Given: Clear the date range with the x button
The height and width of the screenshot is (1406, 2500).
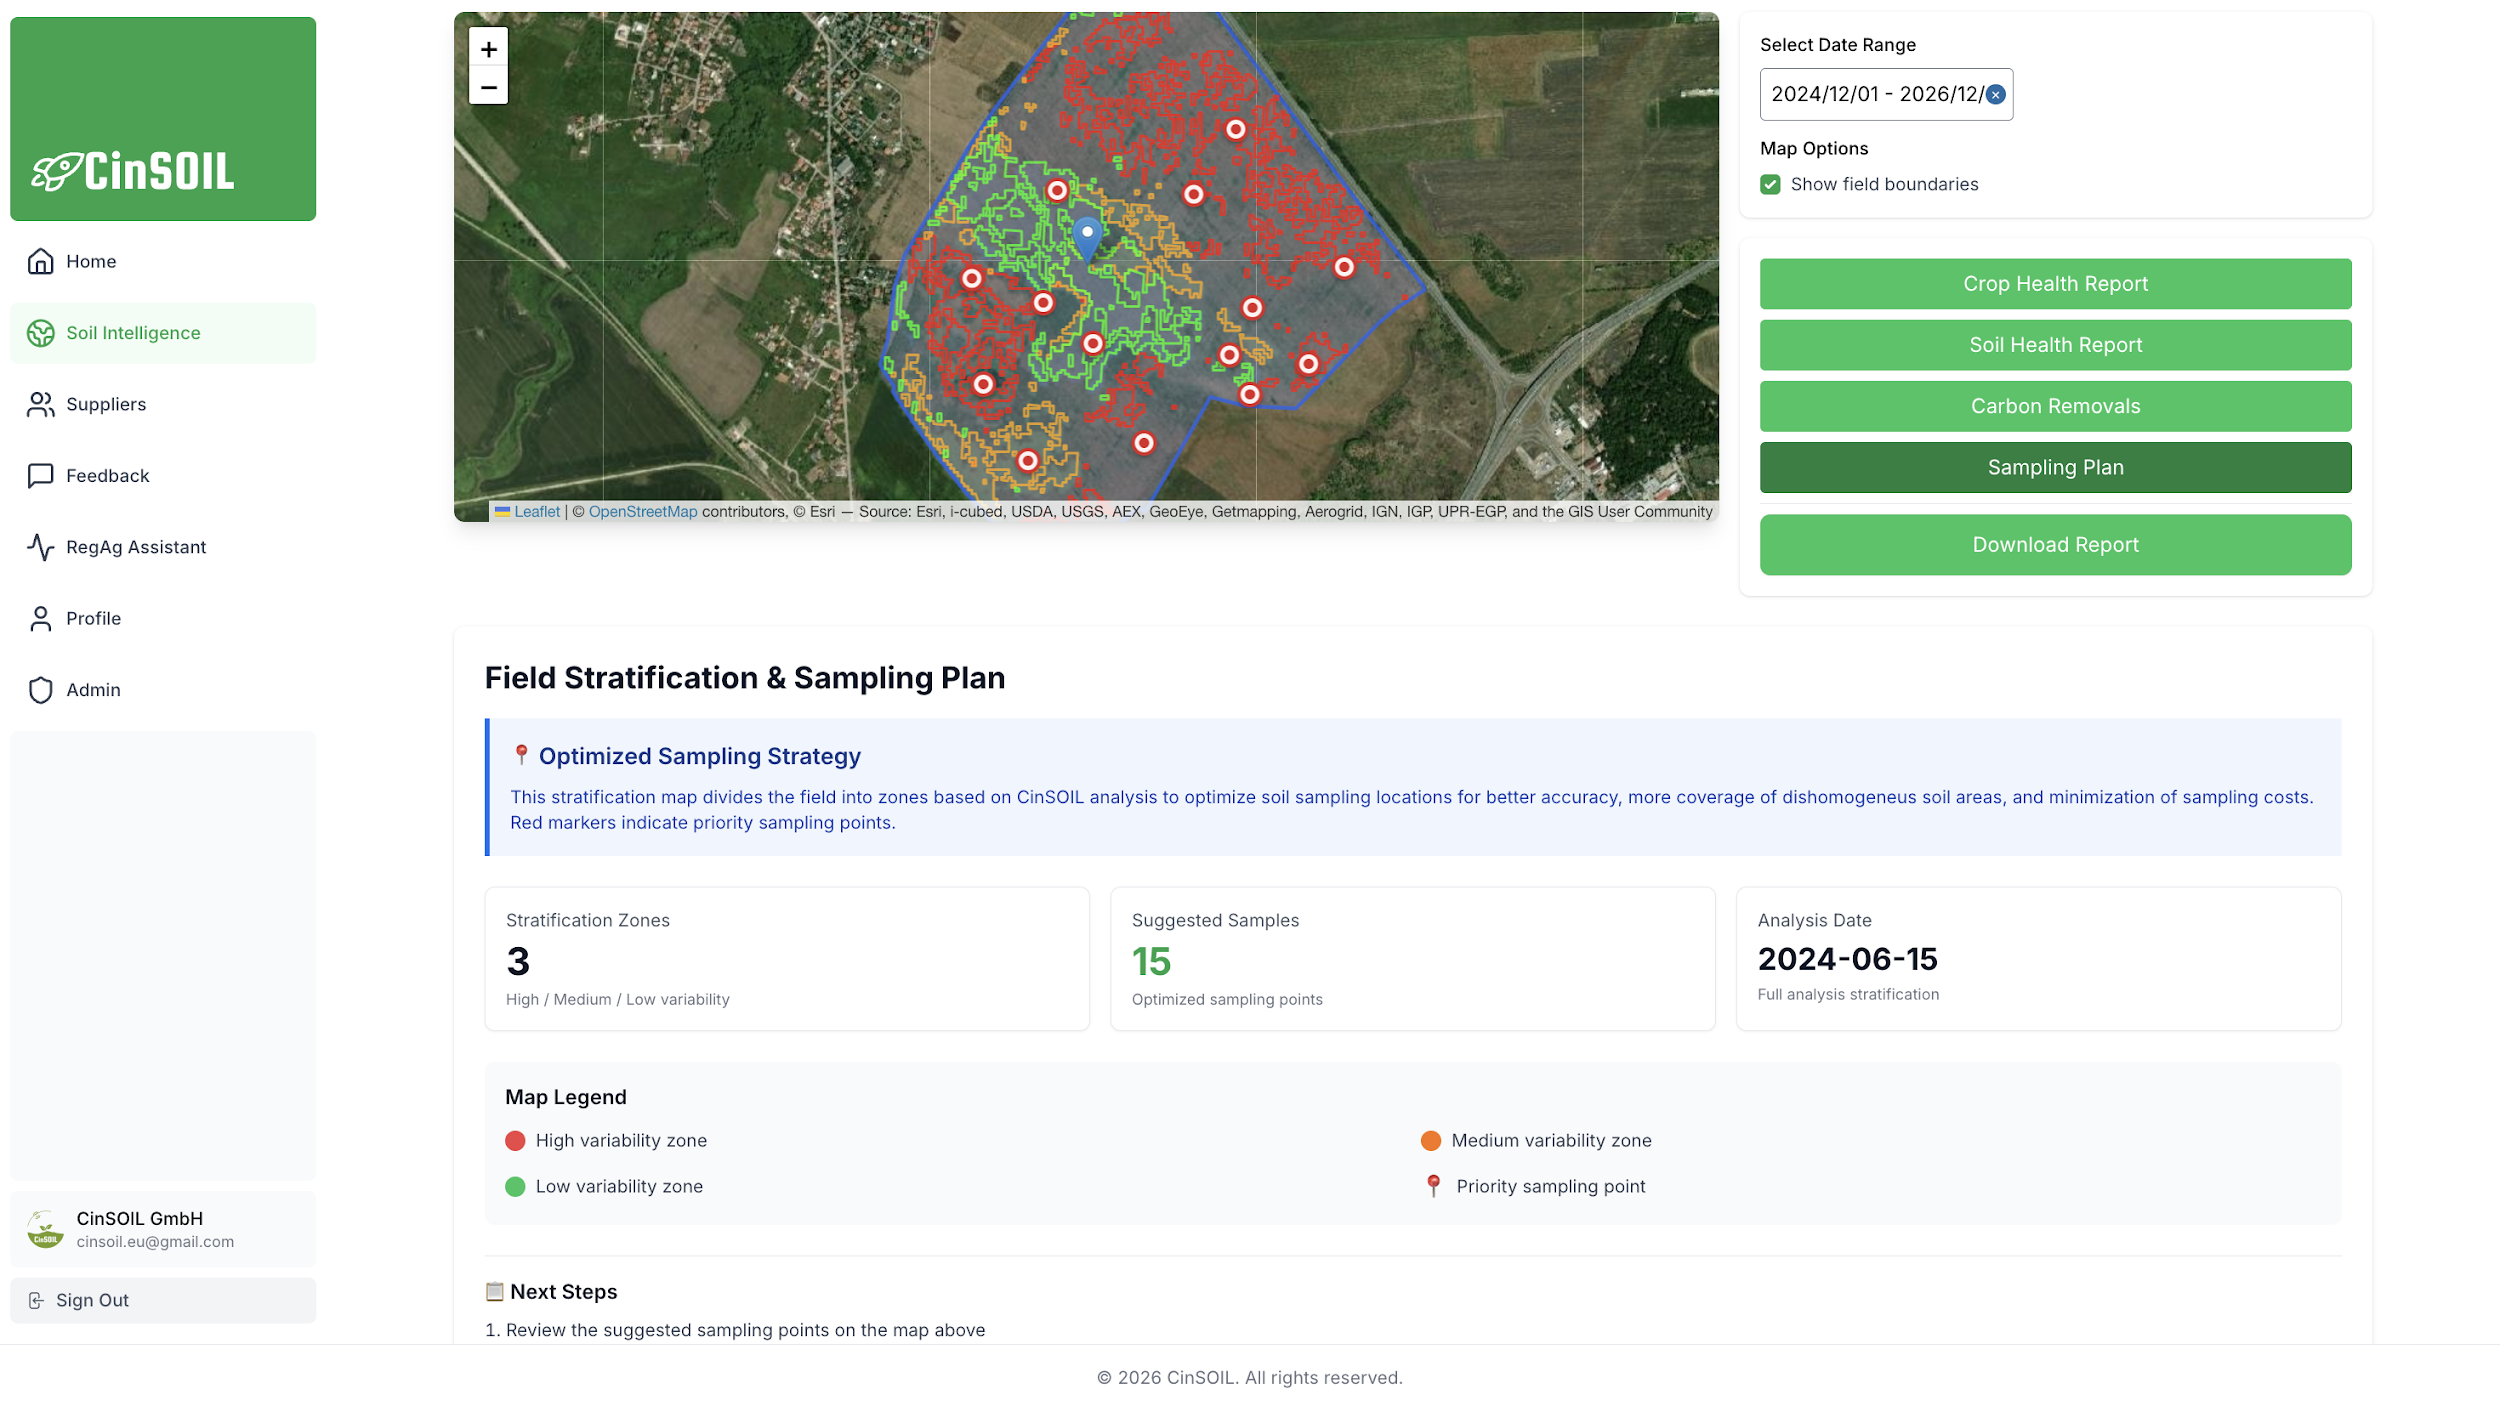Looking at the screenshot, I should 1995,95.
